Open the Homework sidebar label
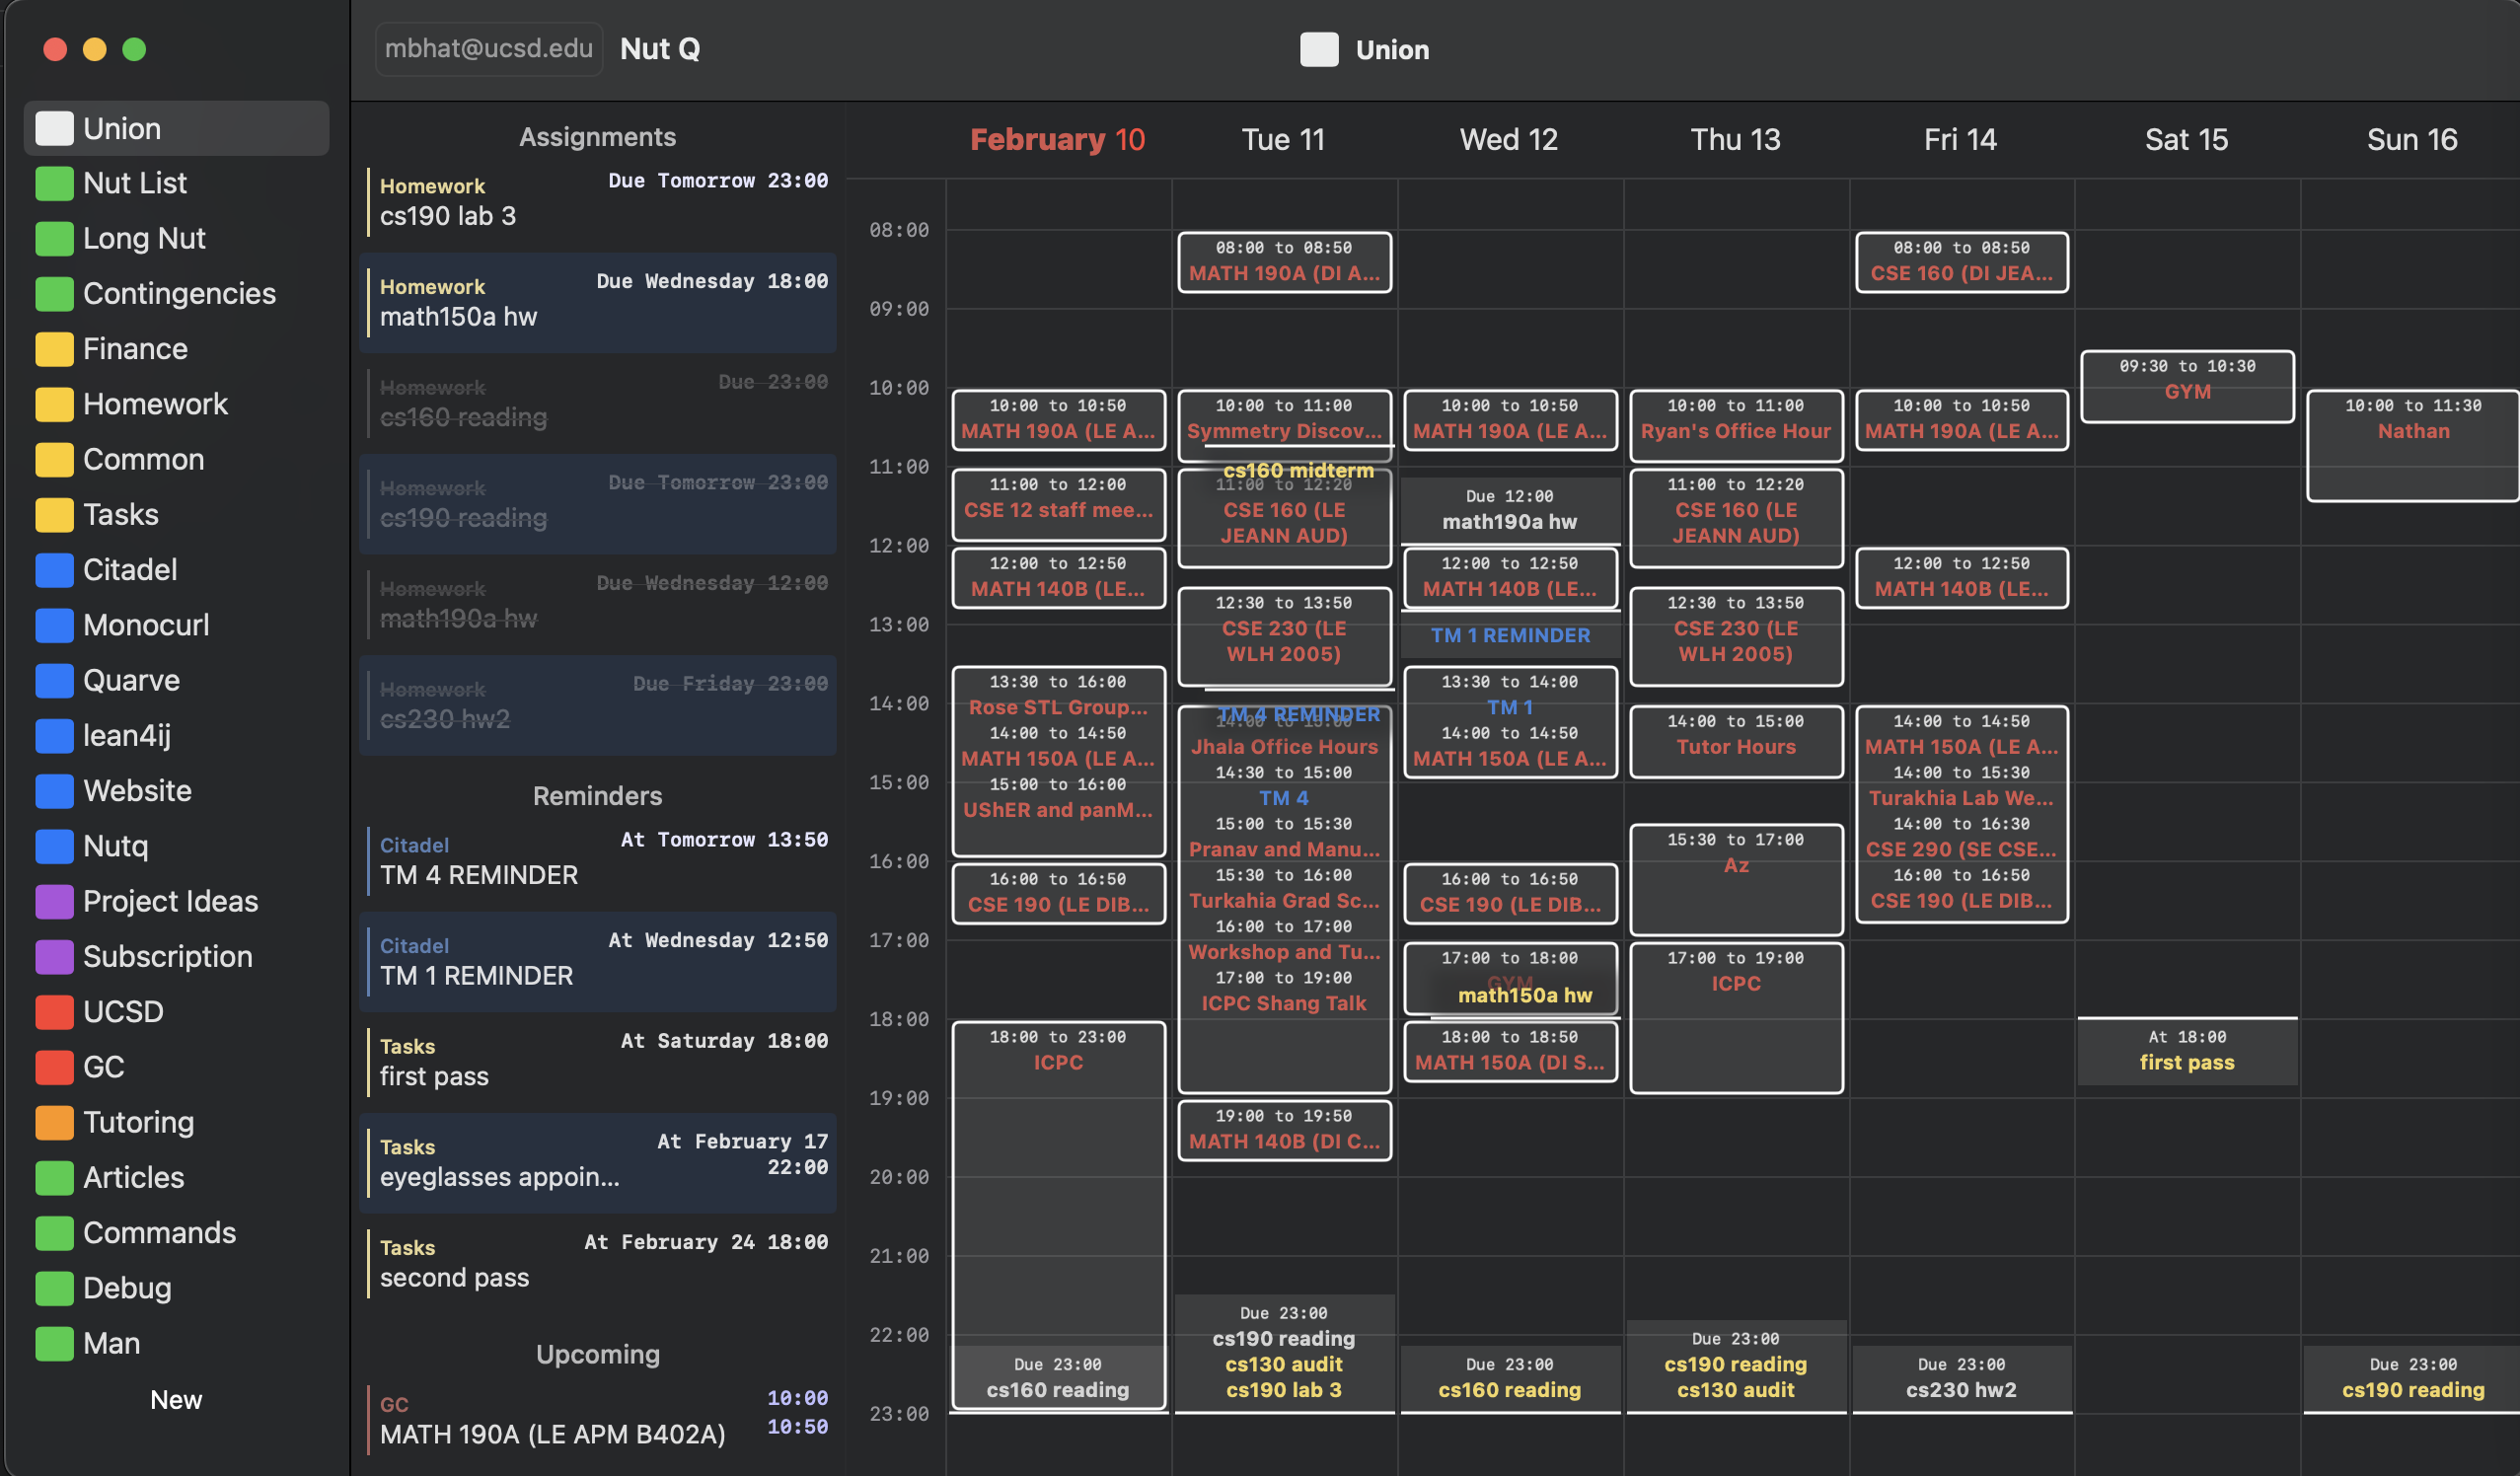 (155, 404)
